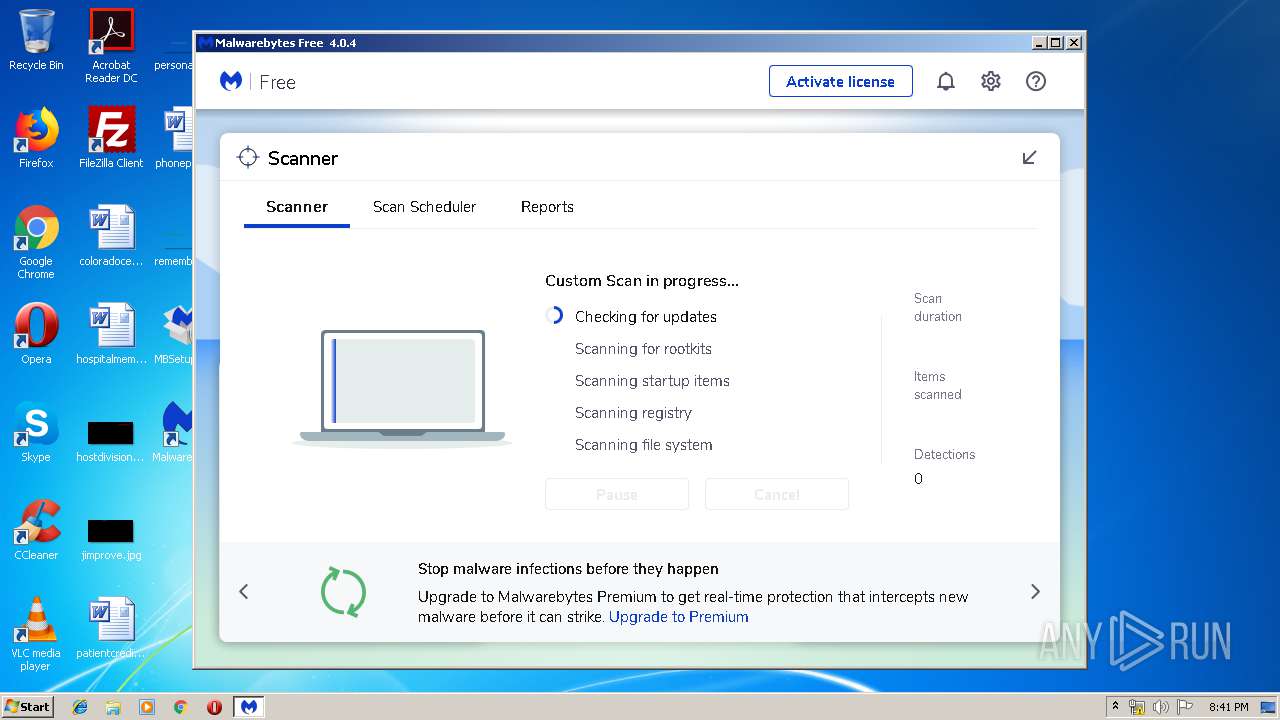1280x720 pixels.
Task: Open the Opera desktop icon
Action: 36,334
